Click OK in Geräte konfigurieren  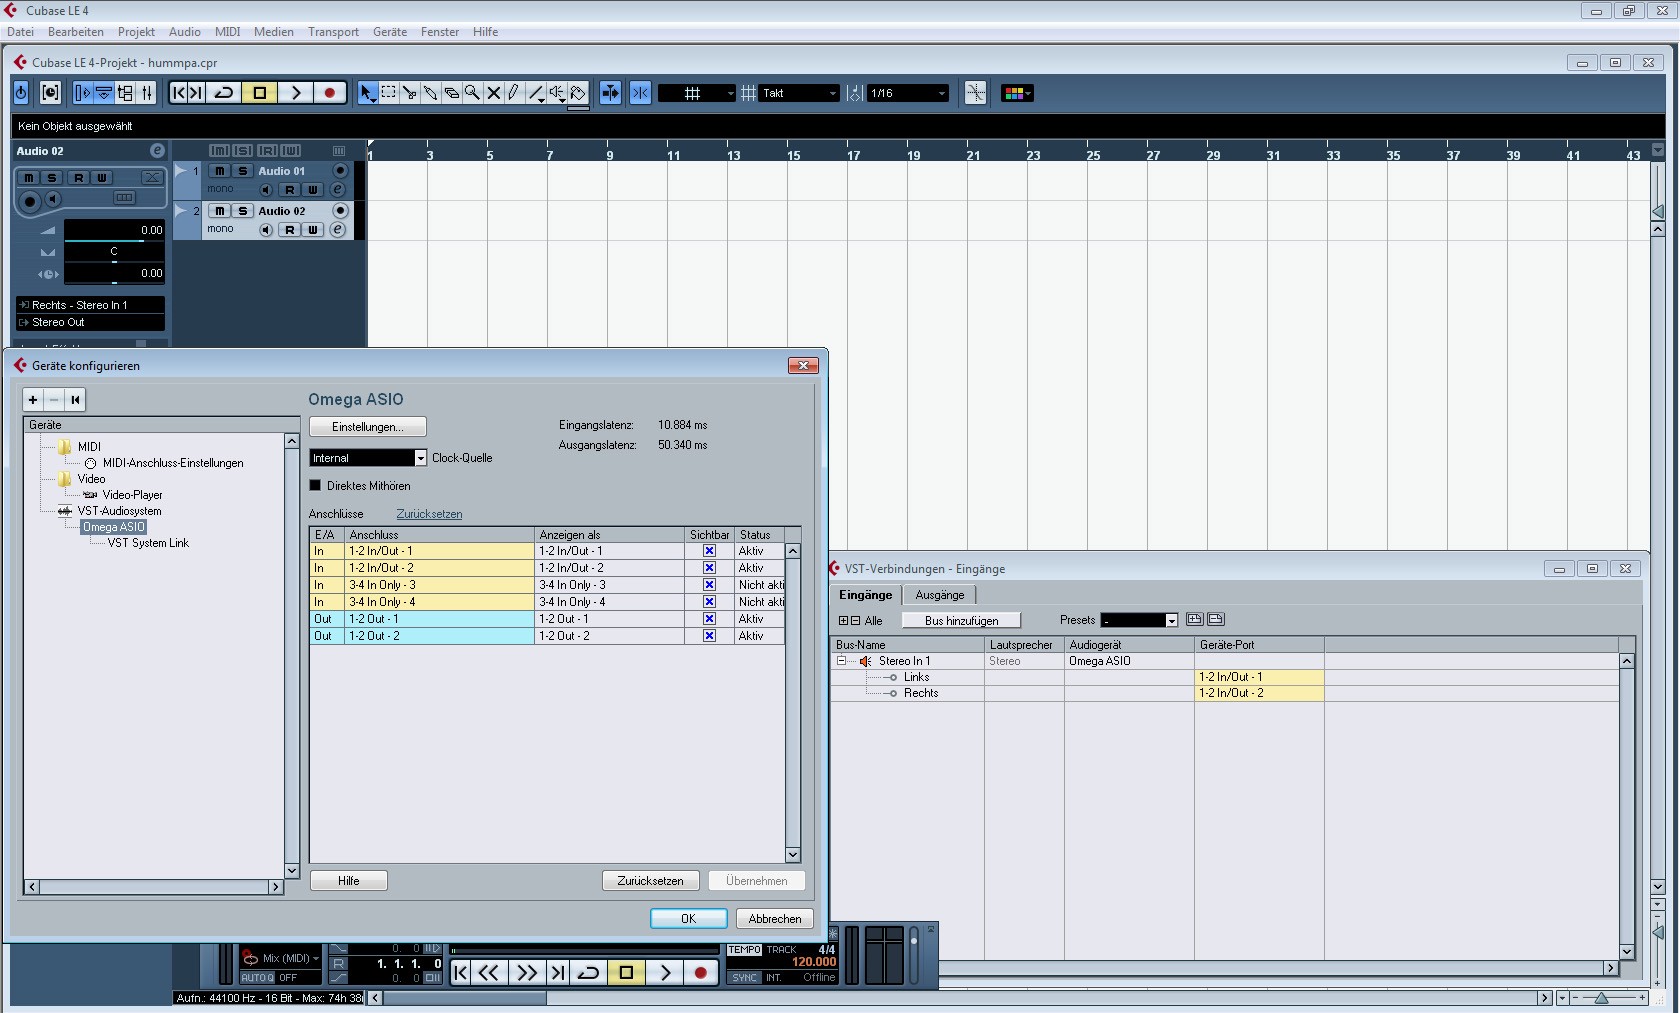(x=688, y=919)
